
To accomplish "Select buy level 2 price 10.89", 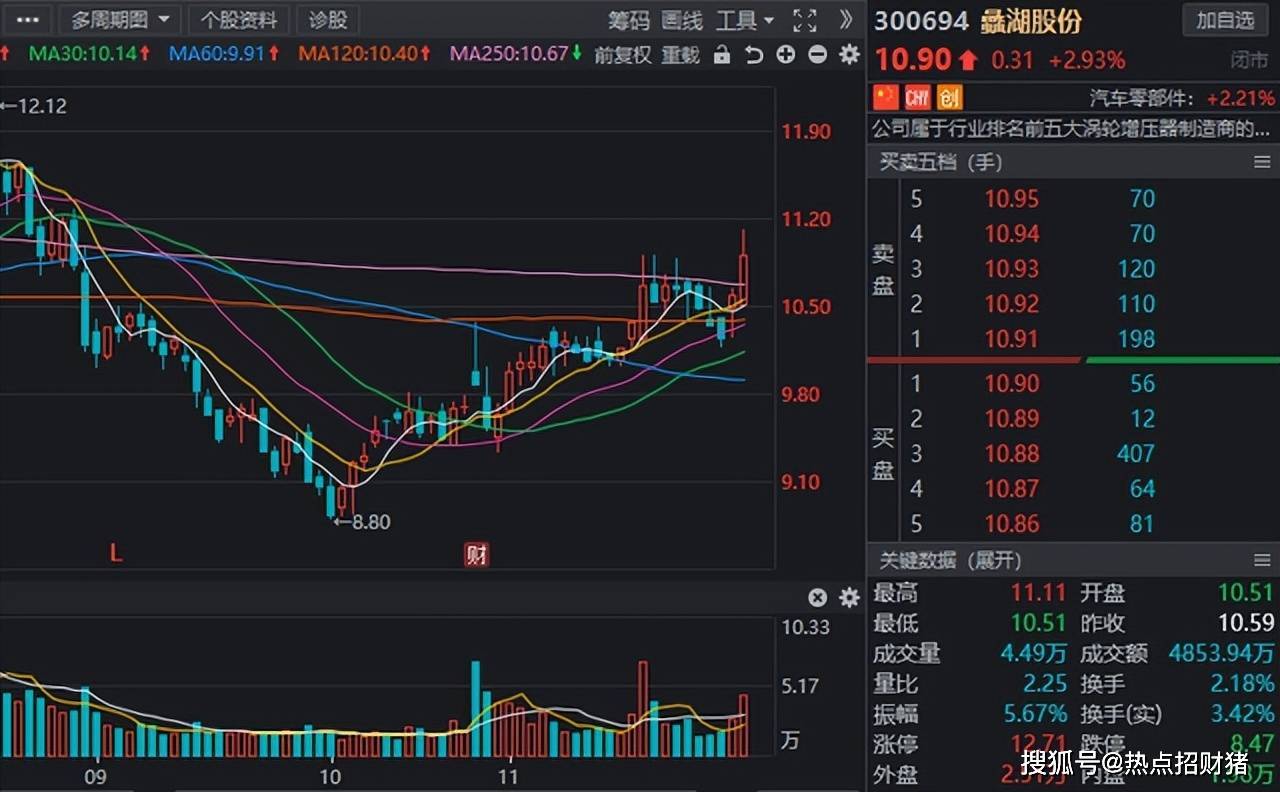I will tap(1012, 419).
